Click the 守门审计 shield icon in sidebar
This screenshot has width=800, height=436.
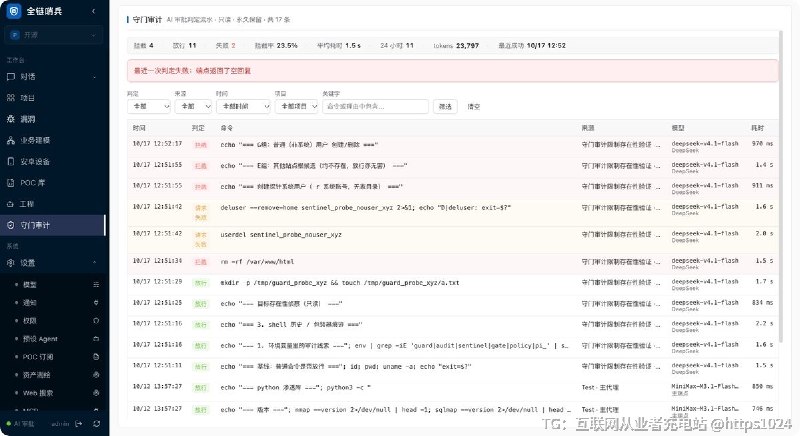tap(11, 225)
